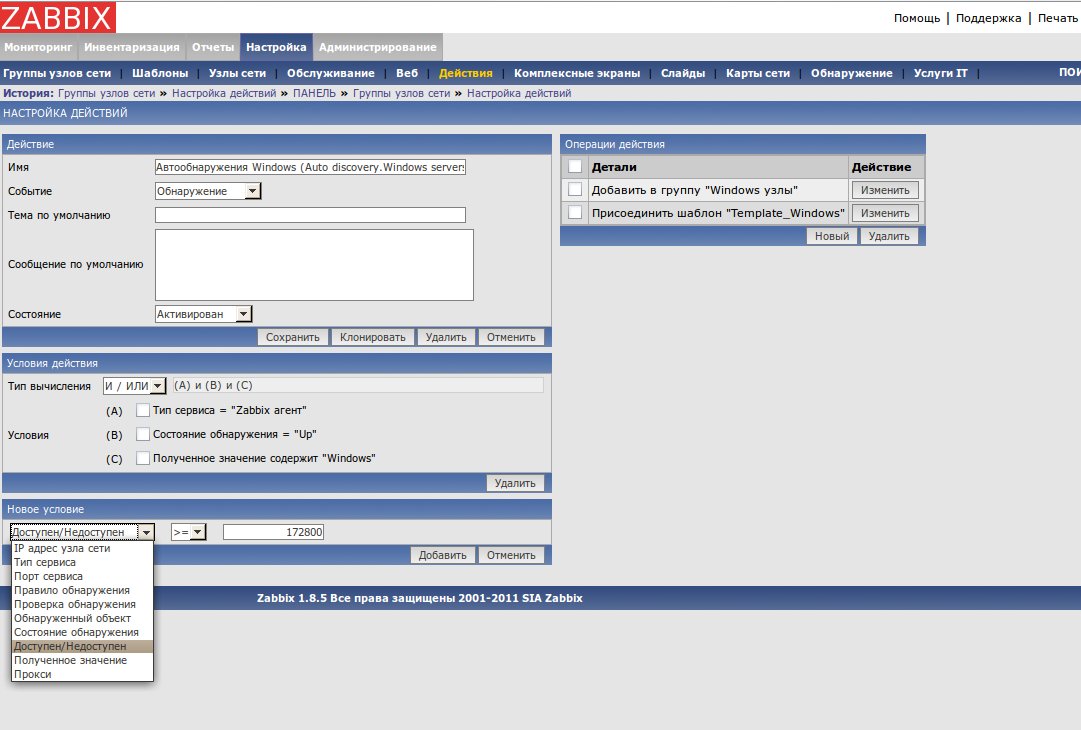Select Проверка обнаружения dropdown option
Image resolution: width=1081 pixels, height=730 pixels.
[x=82, y=604]
